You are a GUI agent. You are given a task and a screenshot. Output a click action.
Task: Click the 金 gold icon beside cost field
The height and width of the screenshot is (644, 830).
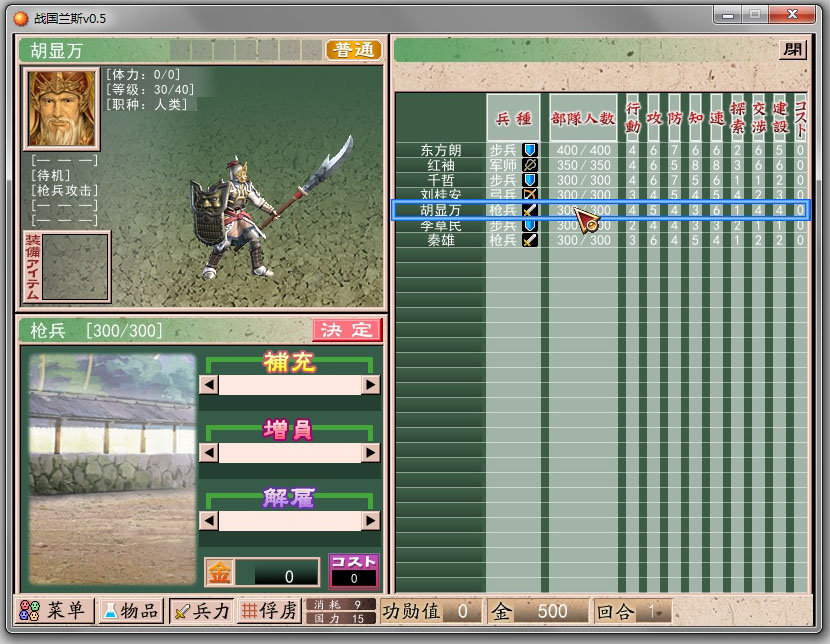(x=219, y=572)
